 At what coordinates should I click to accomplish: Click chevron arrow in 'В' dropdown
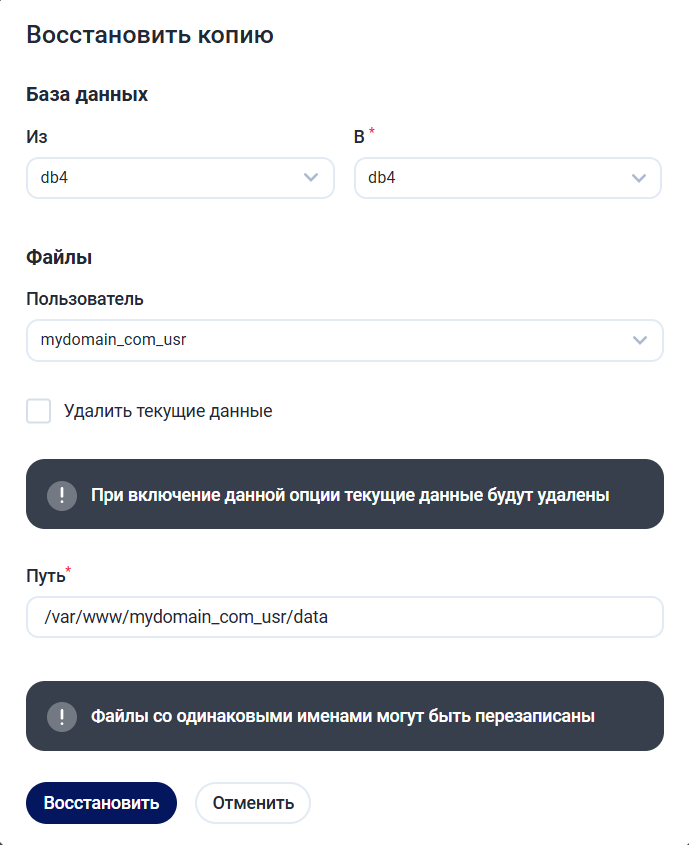639,178
